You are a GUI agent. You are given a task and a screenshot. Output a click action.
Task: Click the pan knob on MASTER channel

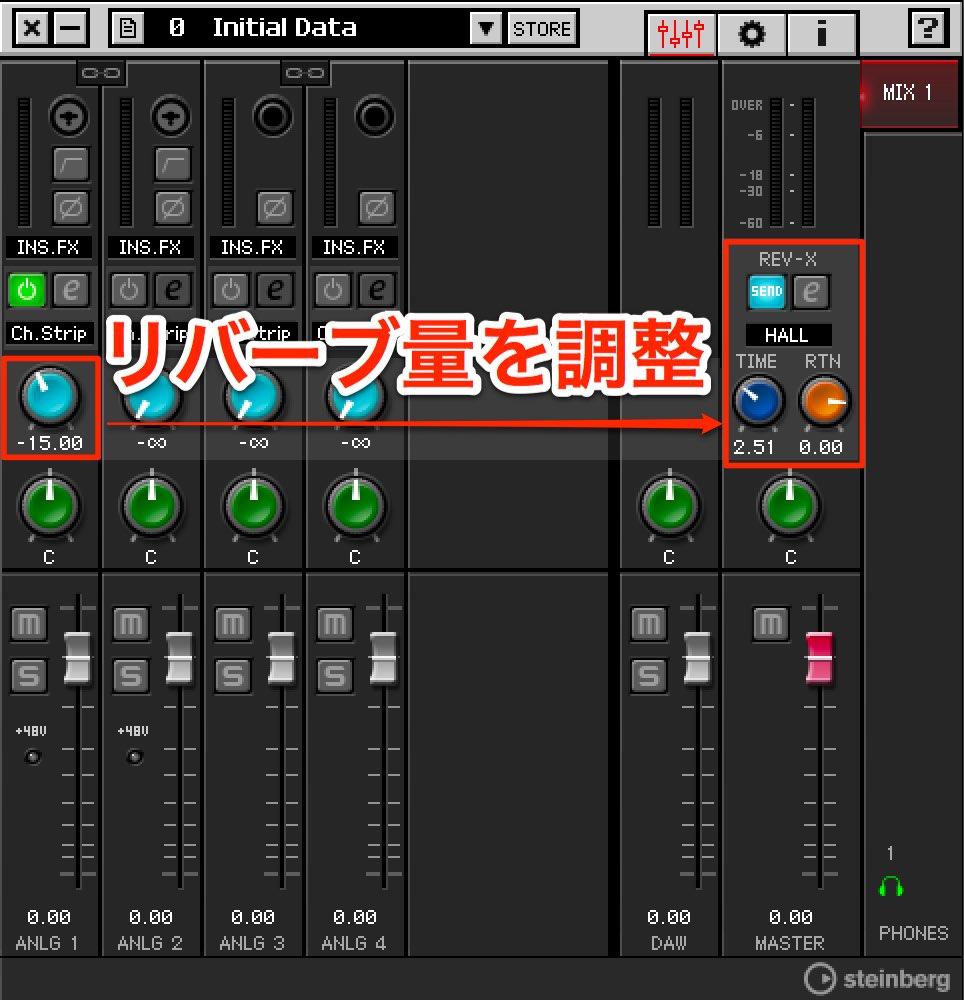790,505
